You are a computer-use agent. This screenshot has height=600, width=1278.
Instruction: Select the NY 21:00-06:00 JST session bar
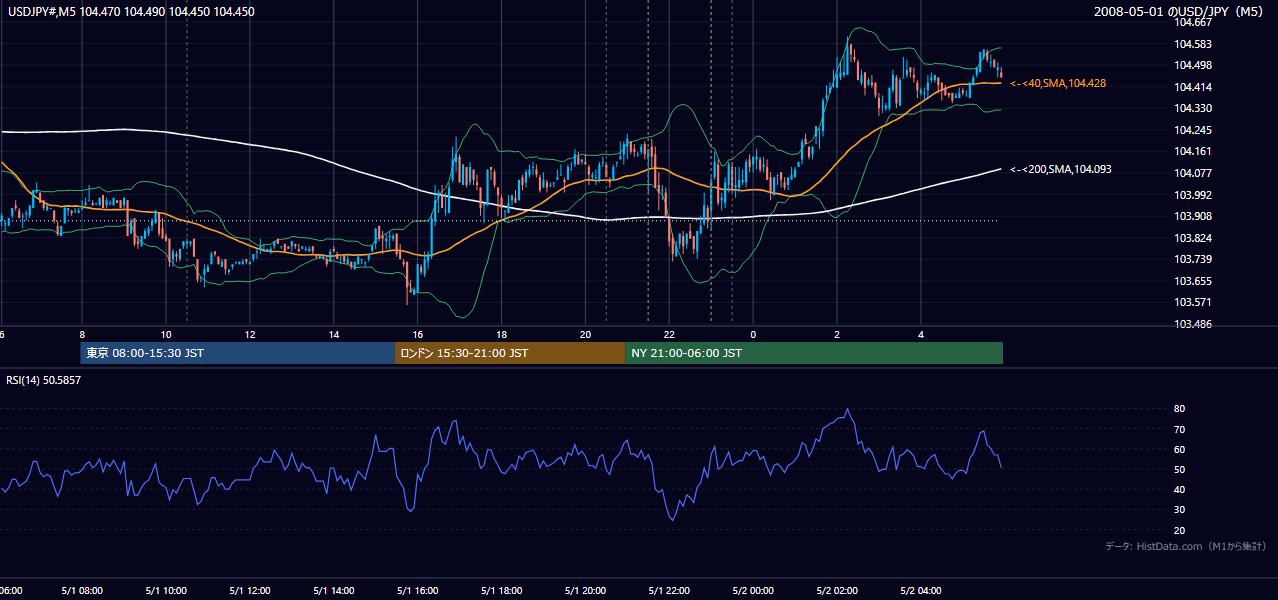(814, 353)
